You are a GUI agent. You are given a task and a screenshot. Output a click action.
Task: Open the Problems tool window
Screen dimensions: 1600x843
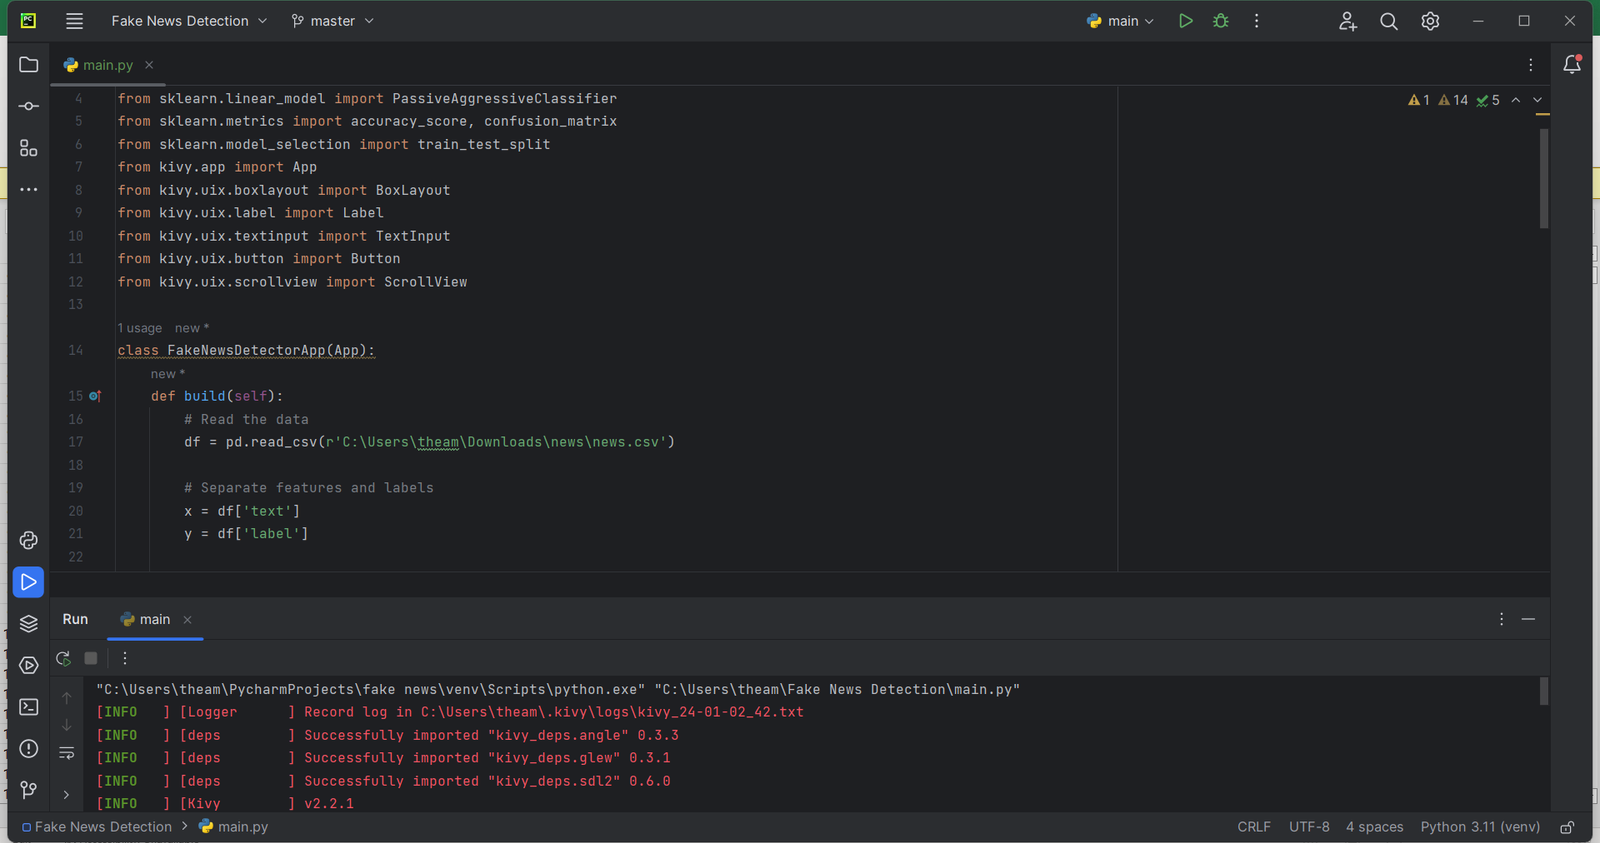pos(29,749)
